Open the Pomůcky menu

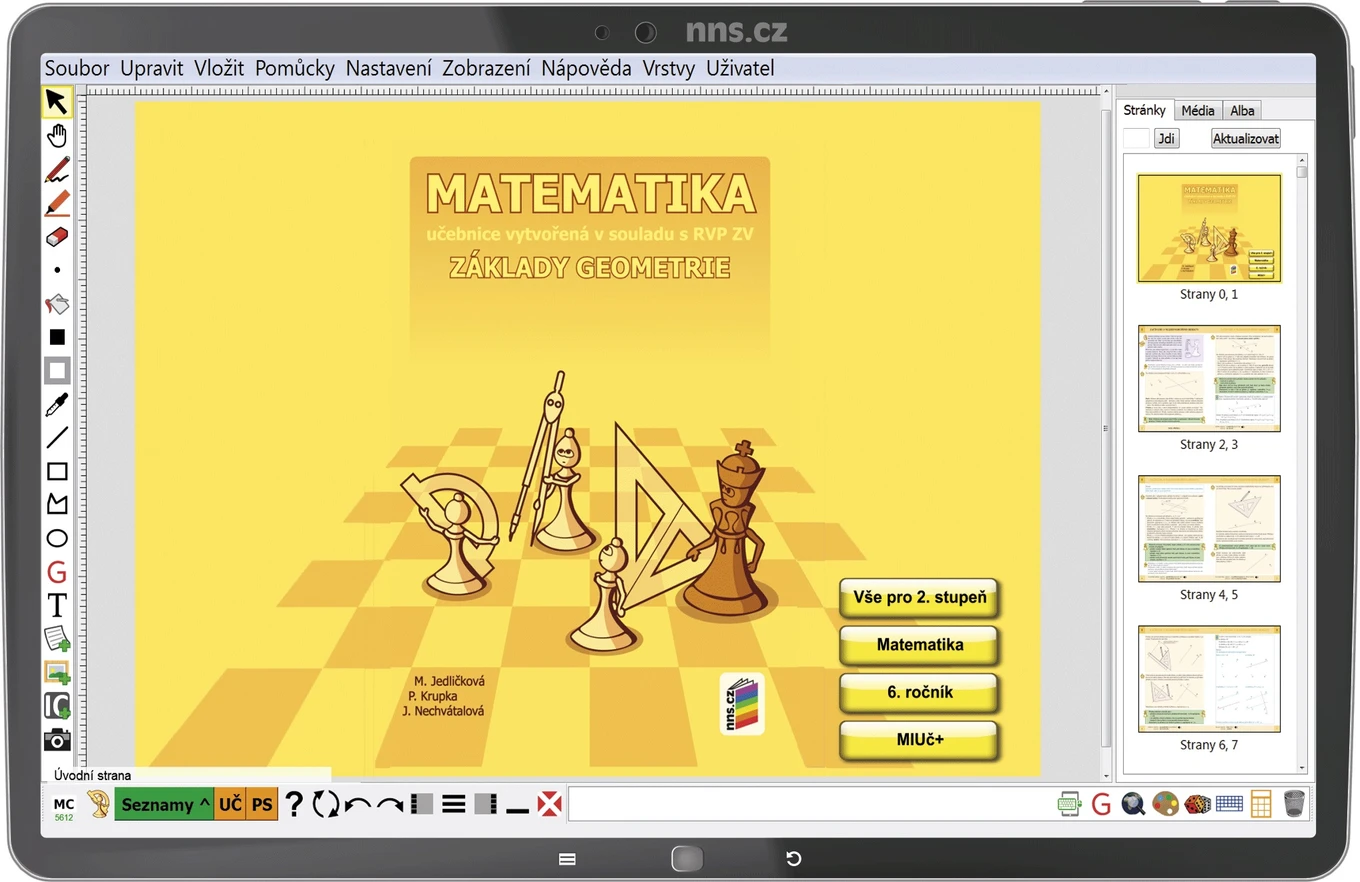tap(294, 69)
